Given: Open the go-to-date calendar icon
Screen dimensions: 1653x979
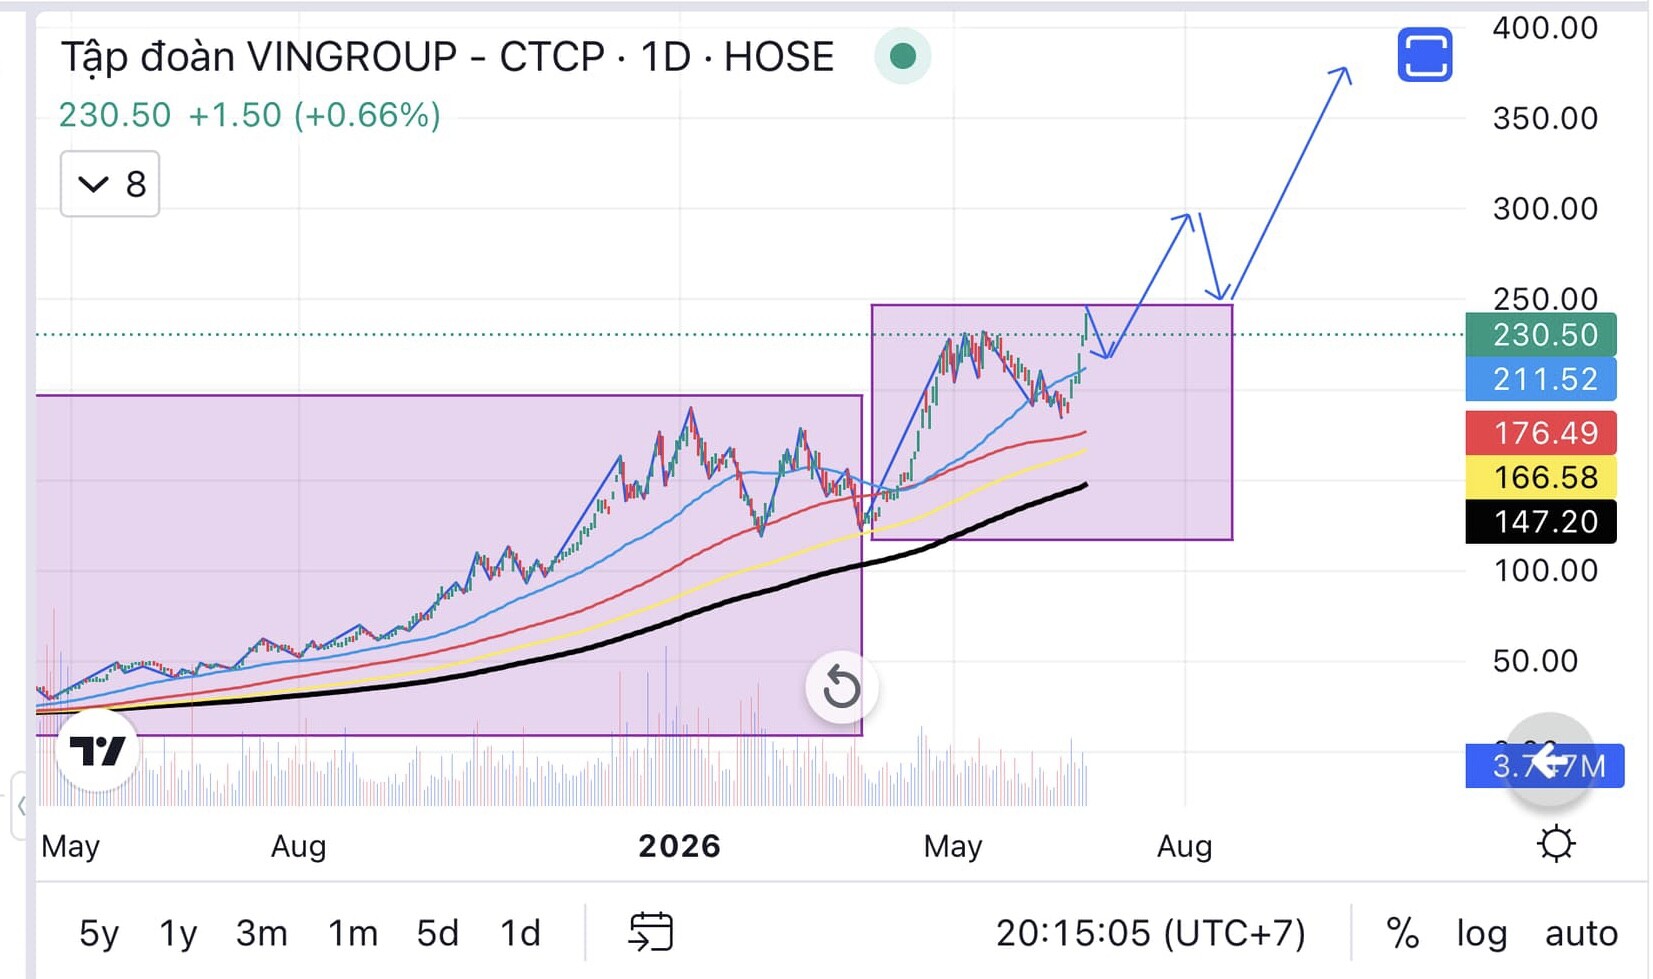Looking at the screenshot, I should [651, 932].
